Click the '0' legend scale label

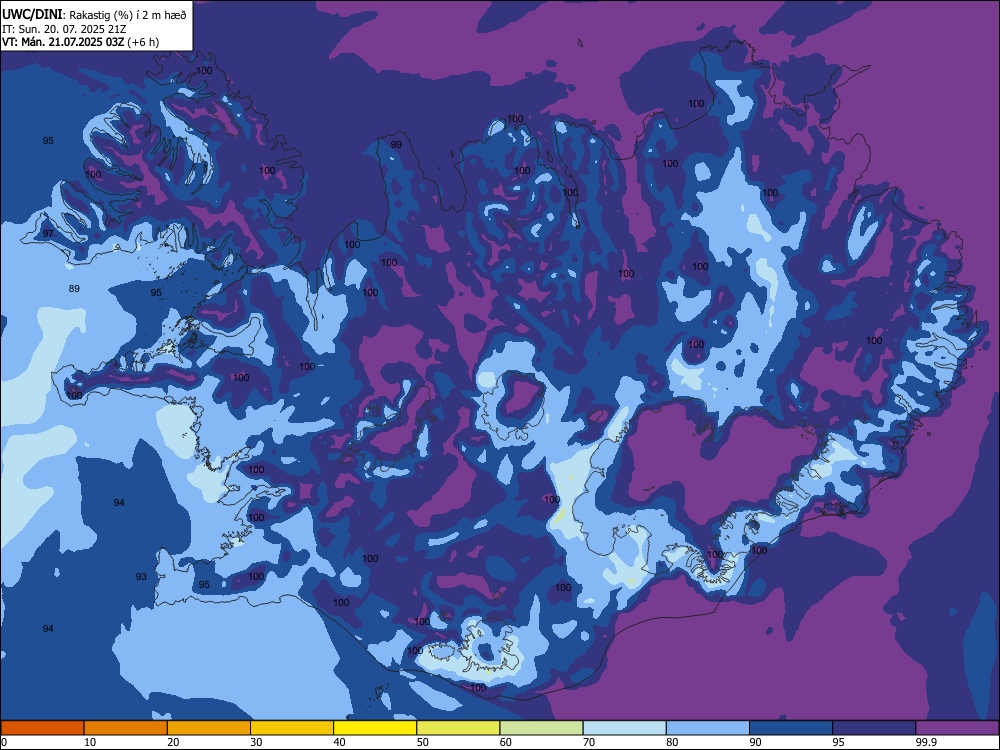coord(4,742)
